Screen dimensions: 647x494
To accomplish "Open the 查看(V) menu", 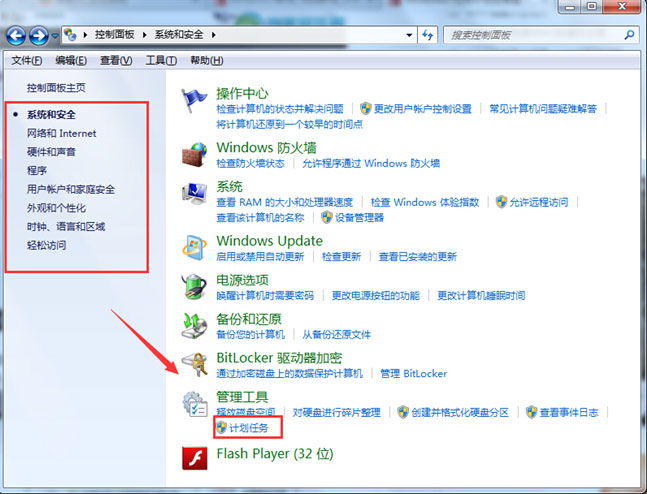I will 116,61.
